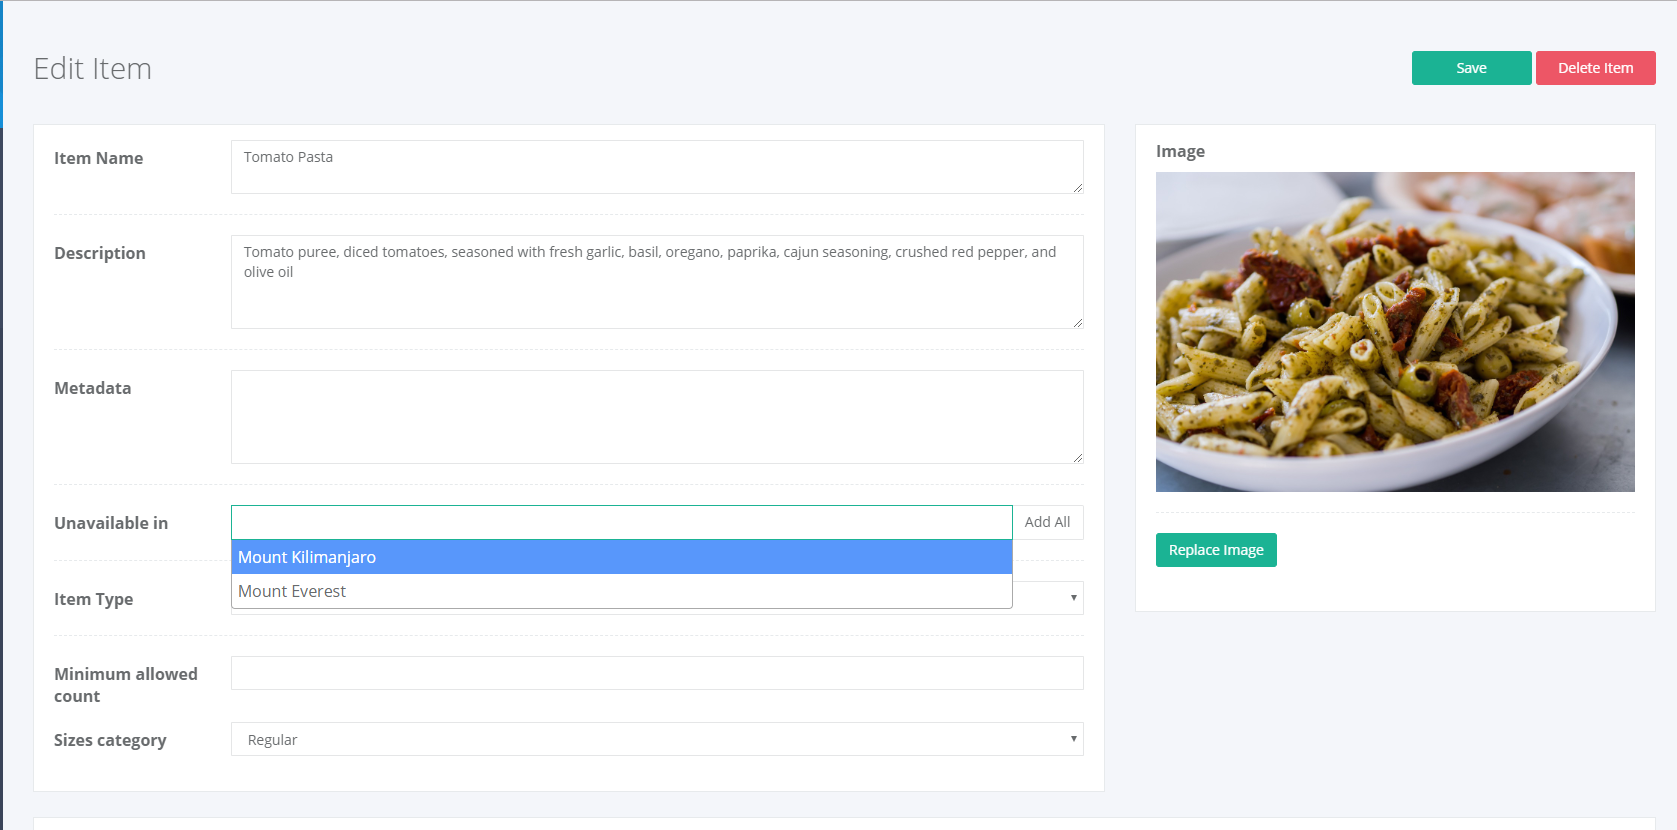
Task: Focus the Description text area
Action: (x=657, y=282)
